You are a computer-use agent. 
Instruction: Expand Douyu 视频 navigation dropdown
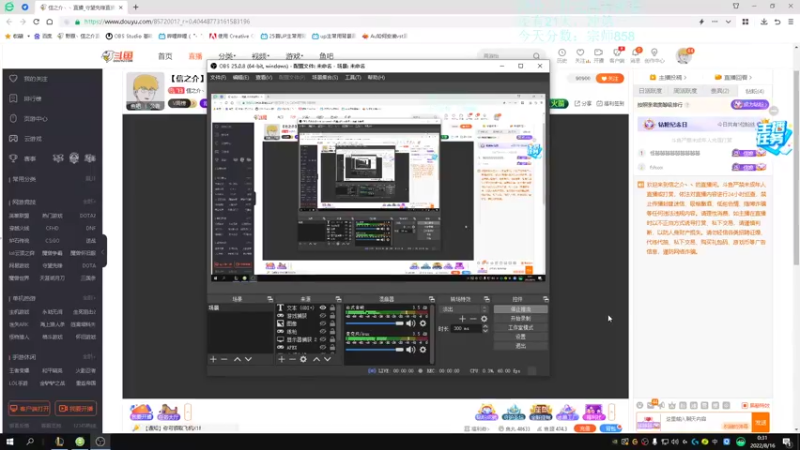click(261, 56)
